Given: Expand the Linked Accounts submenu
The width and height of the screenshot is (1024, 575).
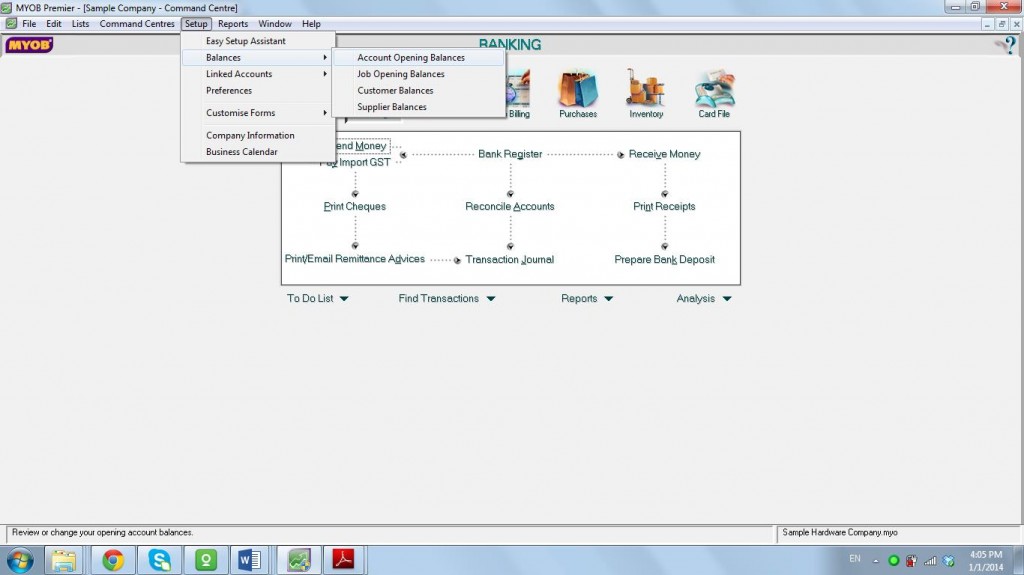Looking at the screenshot, I should (258, 74).
